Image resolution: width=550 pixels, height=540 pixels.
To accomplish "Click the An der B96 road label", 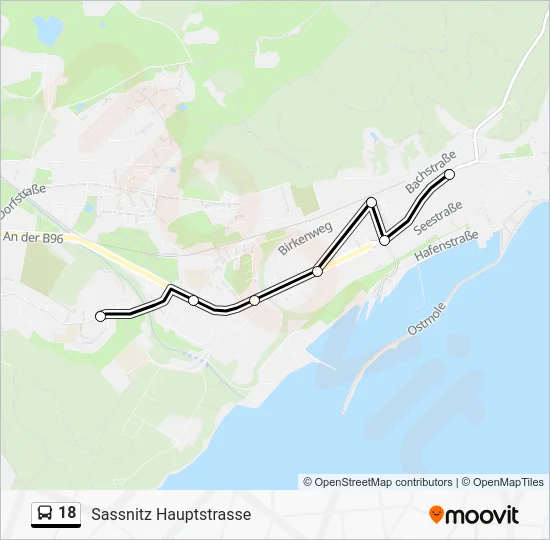I will pos(33,238).
